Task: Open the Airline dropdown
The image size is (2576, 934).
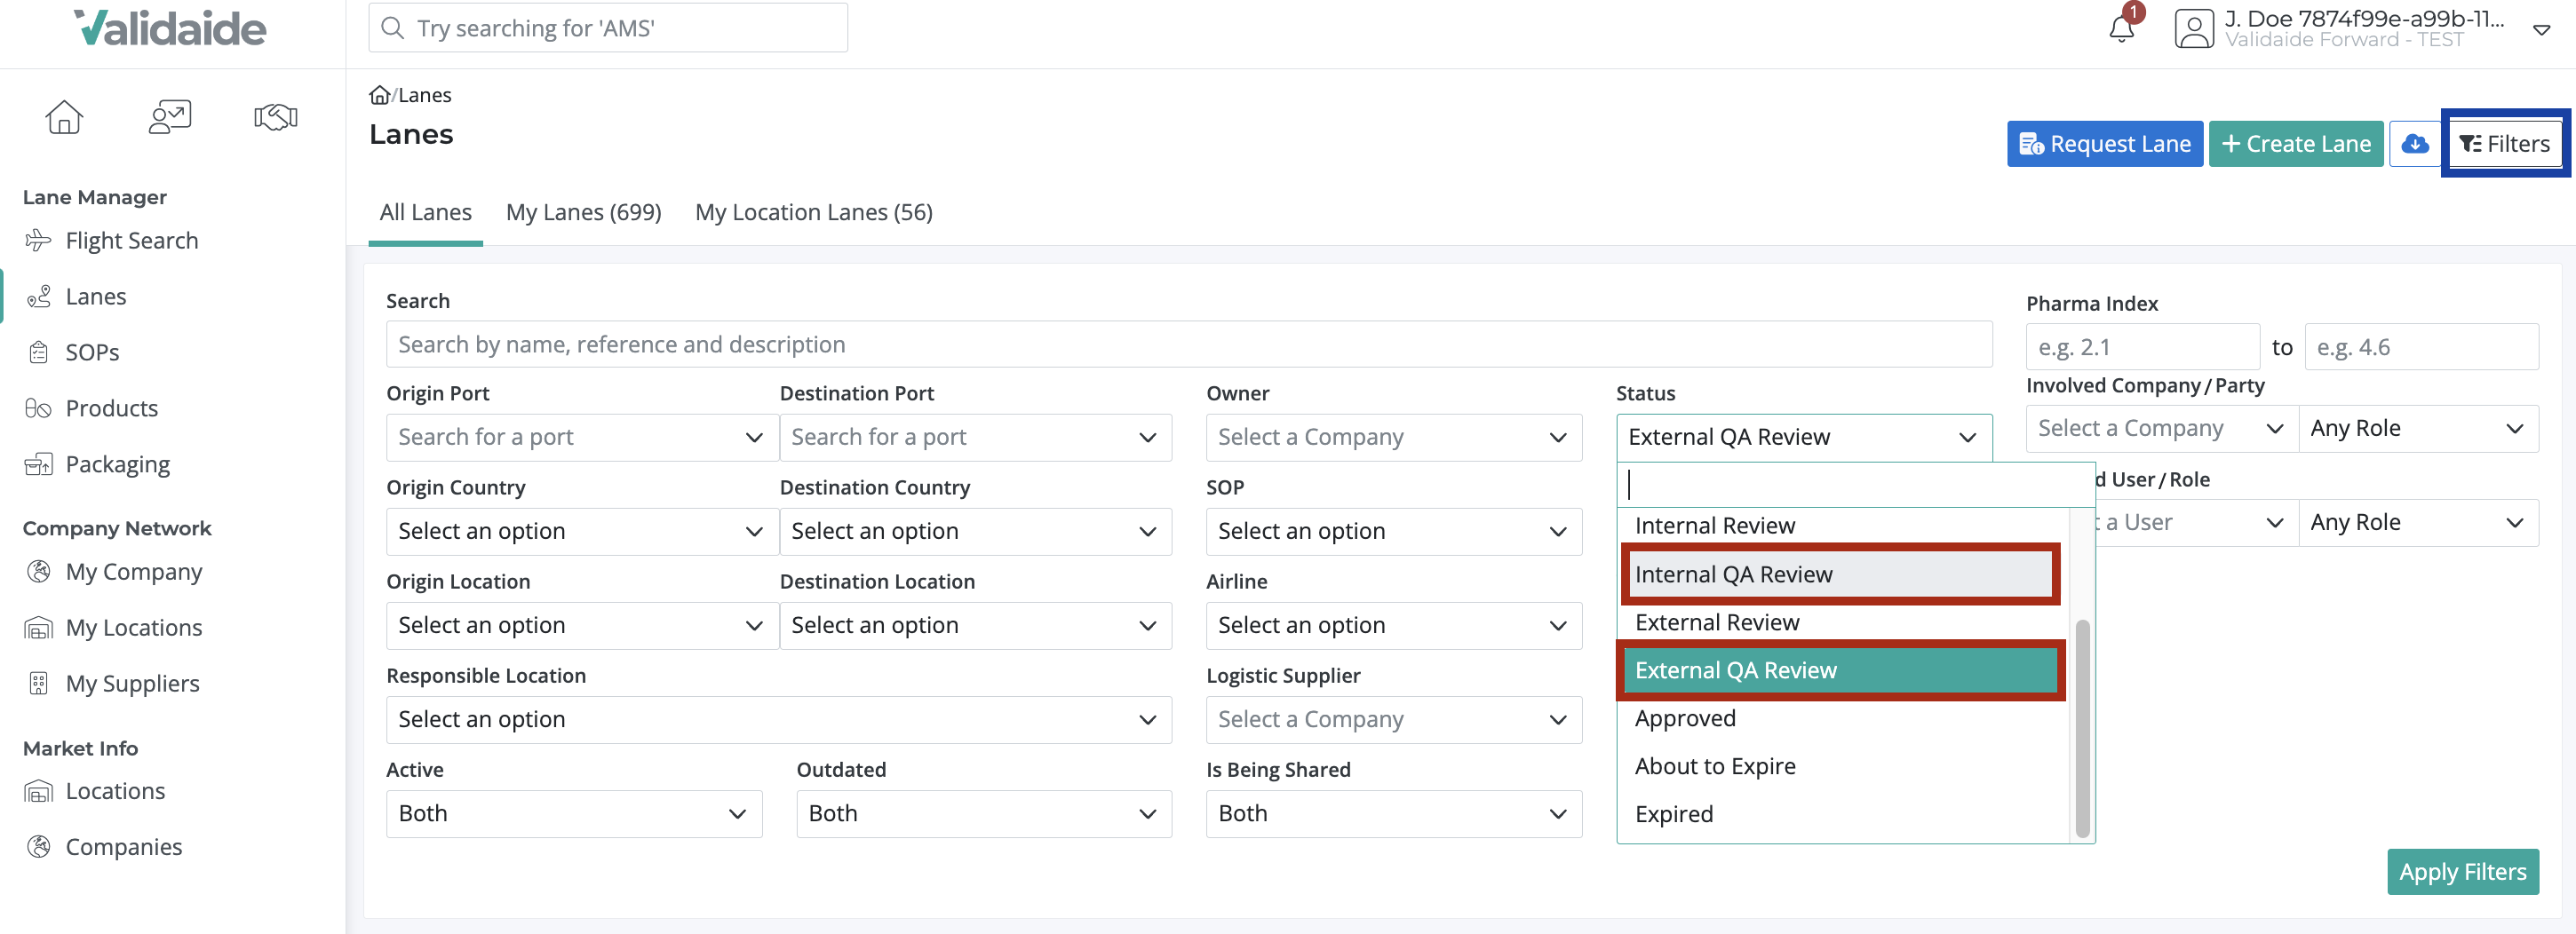Action: 1394,626
